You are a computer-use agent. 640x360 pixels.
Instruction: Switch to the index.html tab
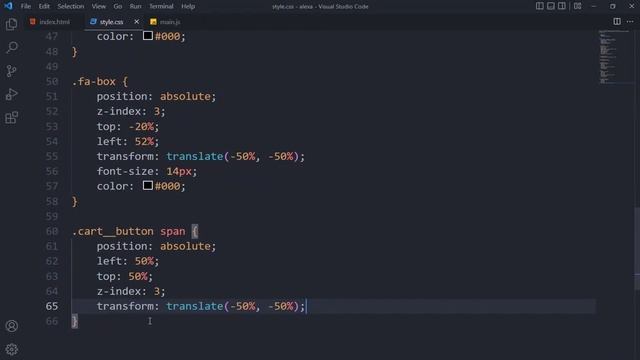50,22
